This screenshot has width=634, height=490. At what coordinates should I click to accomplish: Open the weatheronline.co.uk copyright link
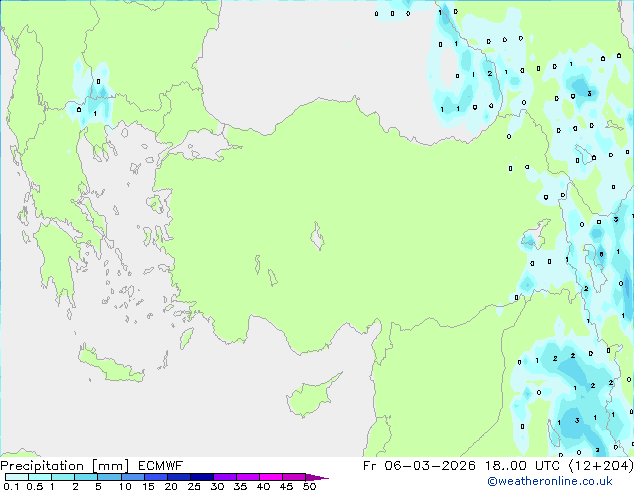(550, 481)
